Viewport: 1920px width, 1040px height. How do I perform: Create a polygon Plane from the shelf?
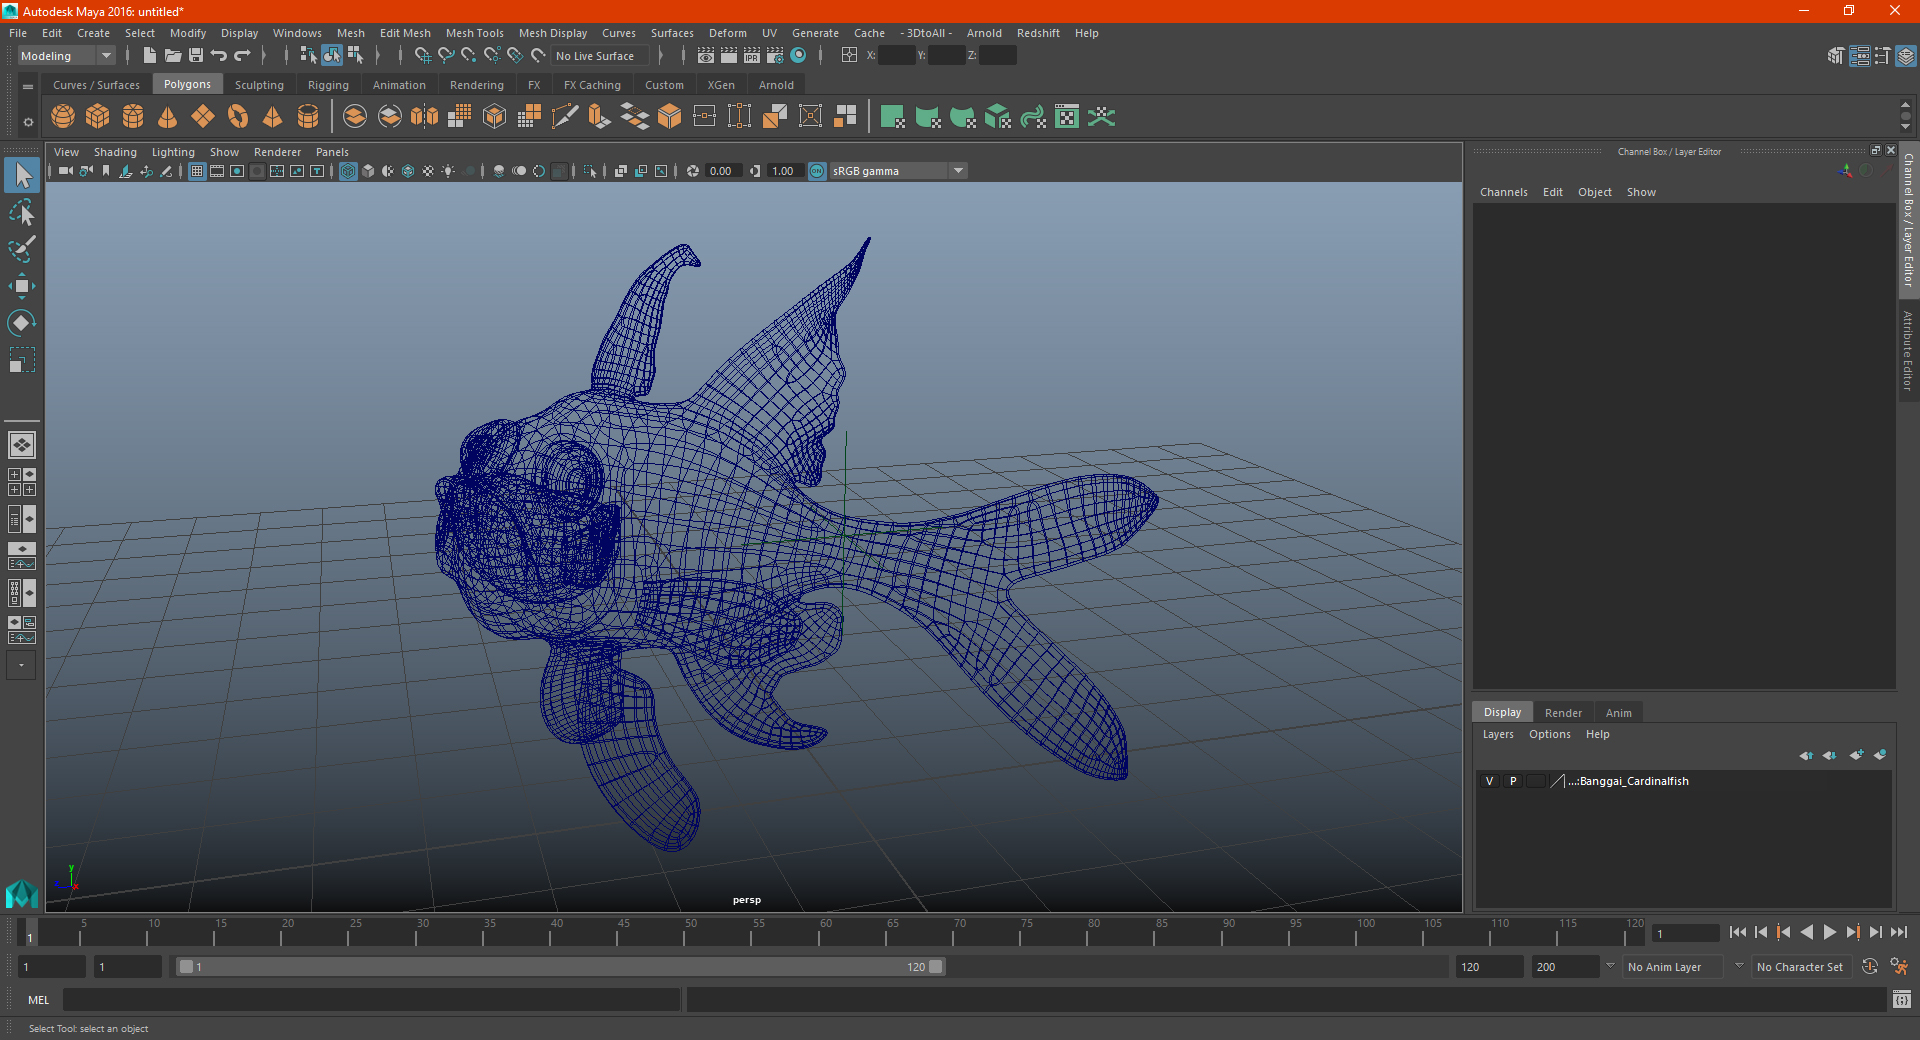click(x=203, y=117)
